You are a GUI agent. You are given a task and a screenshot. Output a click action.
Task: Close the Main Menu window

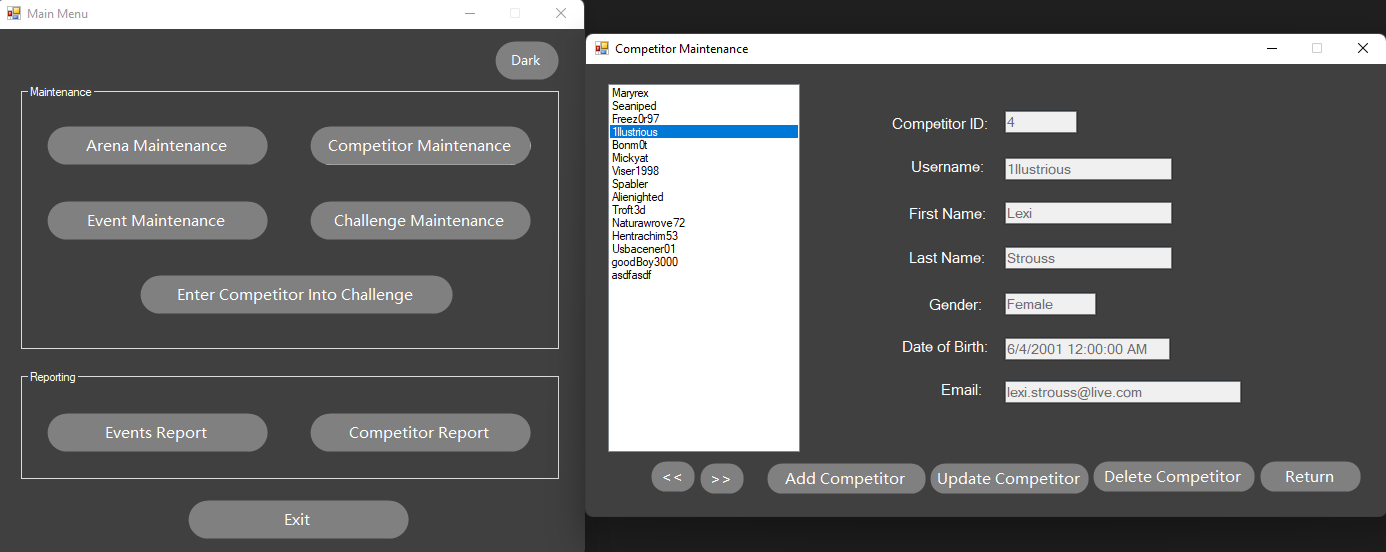561,13
